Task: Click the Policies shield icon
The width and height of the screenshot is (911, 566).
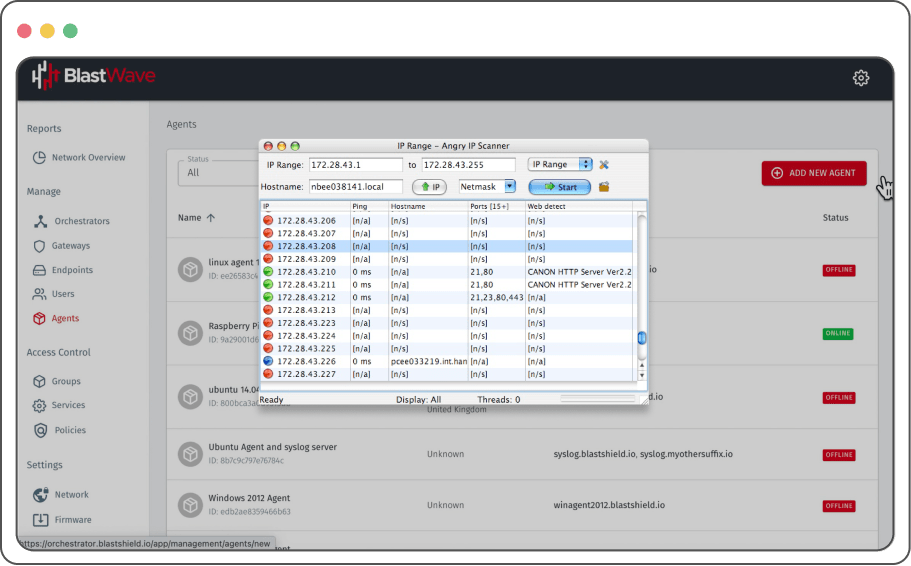Action: [x=40, y=430]
